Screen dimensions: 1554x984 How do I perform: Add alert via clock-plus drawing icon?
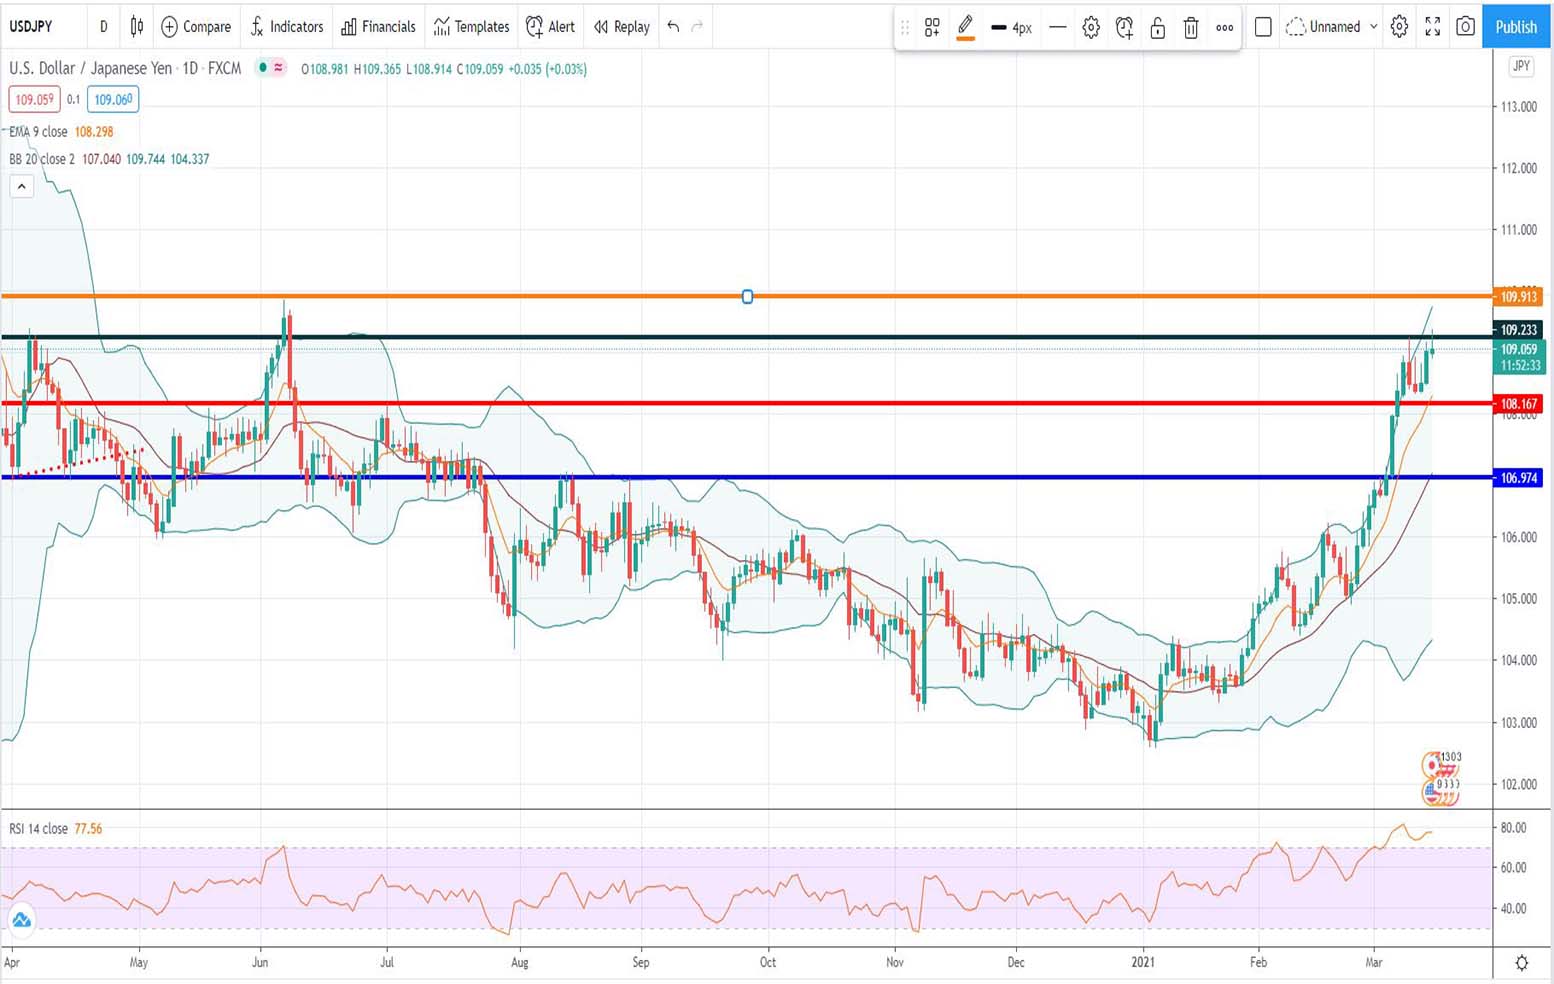[1124, 27]
